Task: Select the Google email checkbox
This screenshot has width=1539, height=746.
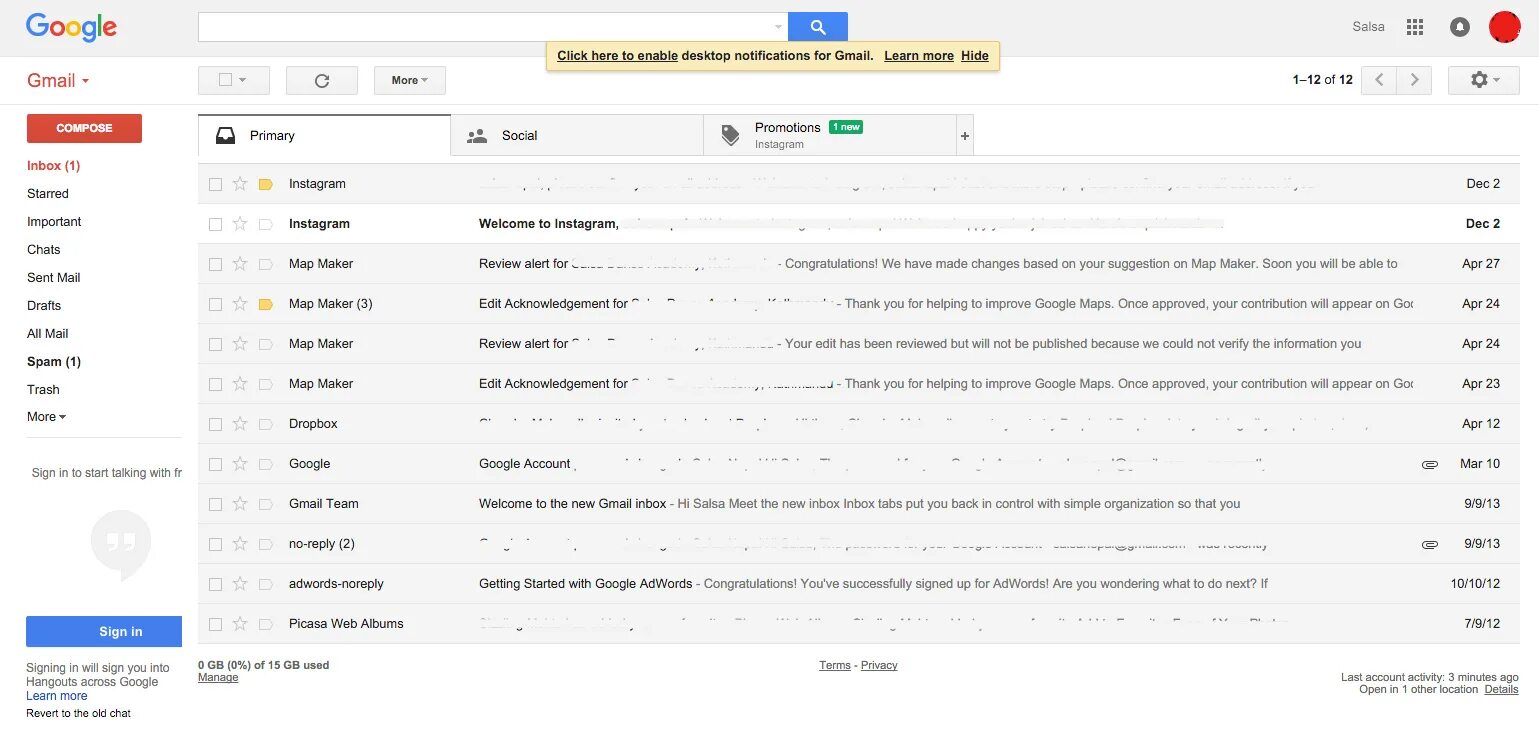Action: (215, 464)
